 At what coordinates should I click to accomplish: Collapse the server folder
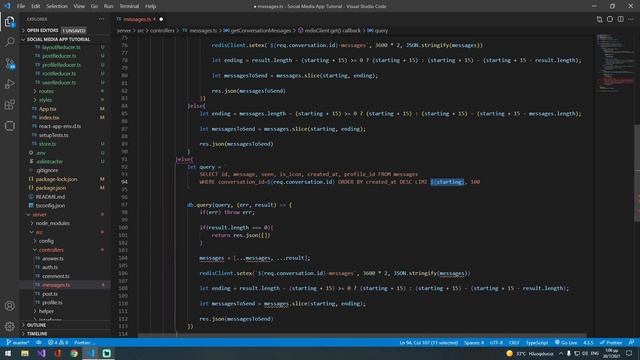[x=39, y=214]
